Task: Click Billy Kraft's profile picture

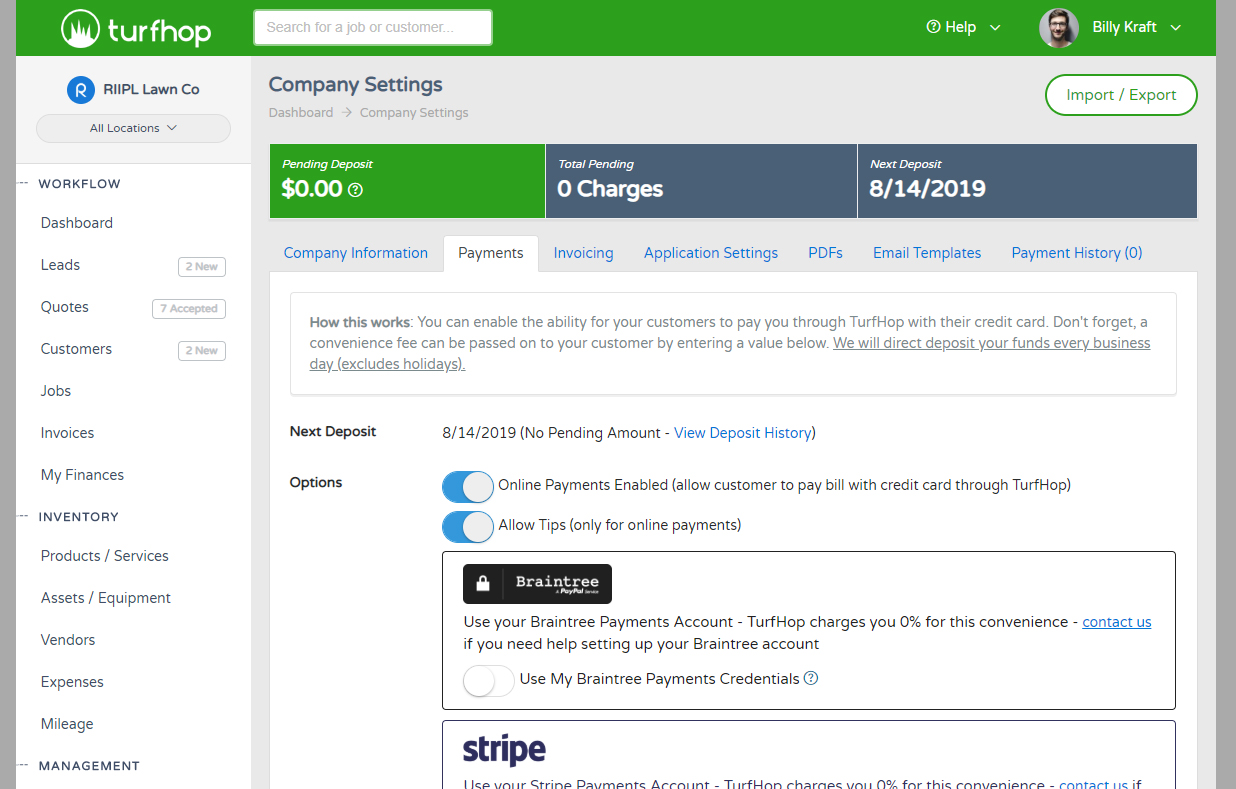Action: [x=1058, y=27]
